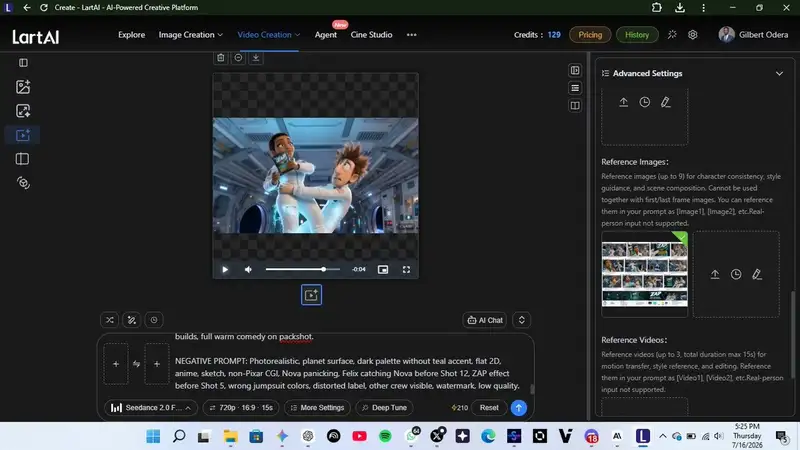Draw/edit icon in second reference slot
The width and height of the screenshot is (800, 450).
(757, 274)
